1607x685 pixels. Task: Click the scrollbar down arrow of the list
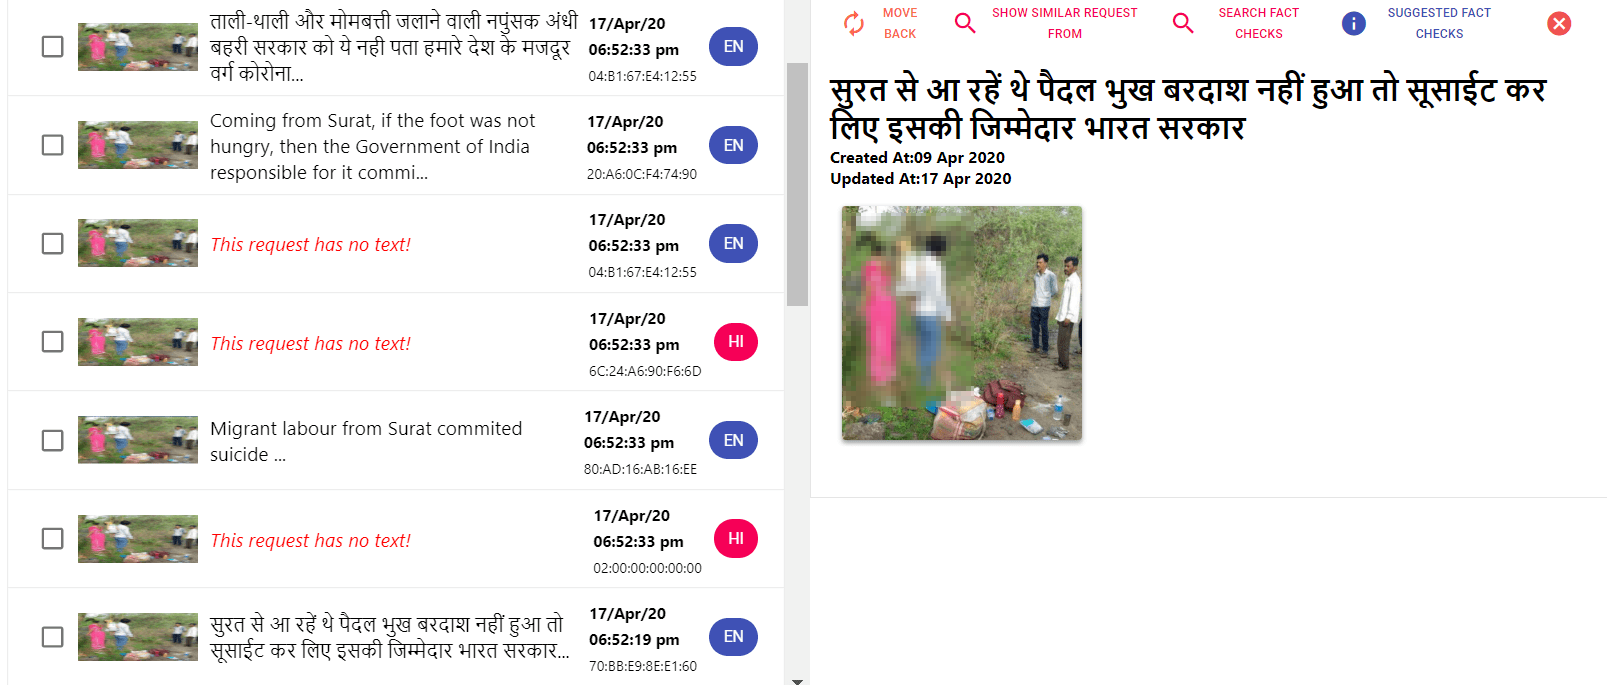coord(797,680)
